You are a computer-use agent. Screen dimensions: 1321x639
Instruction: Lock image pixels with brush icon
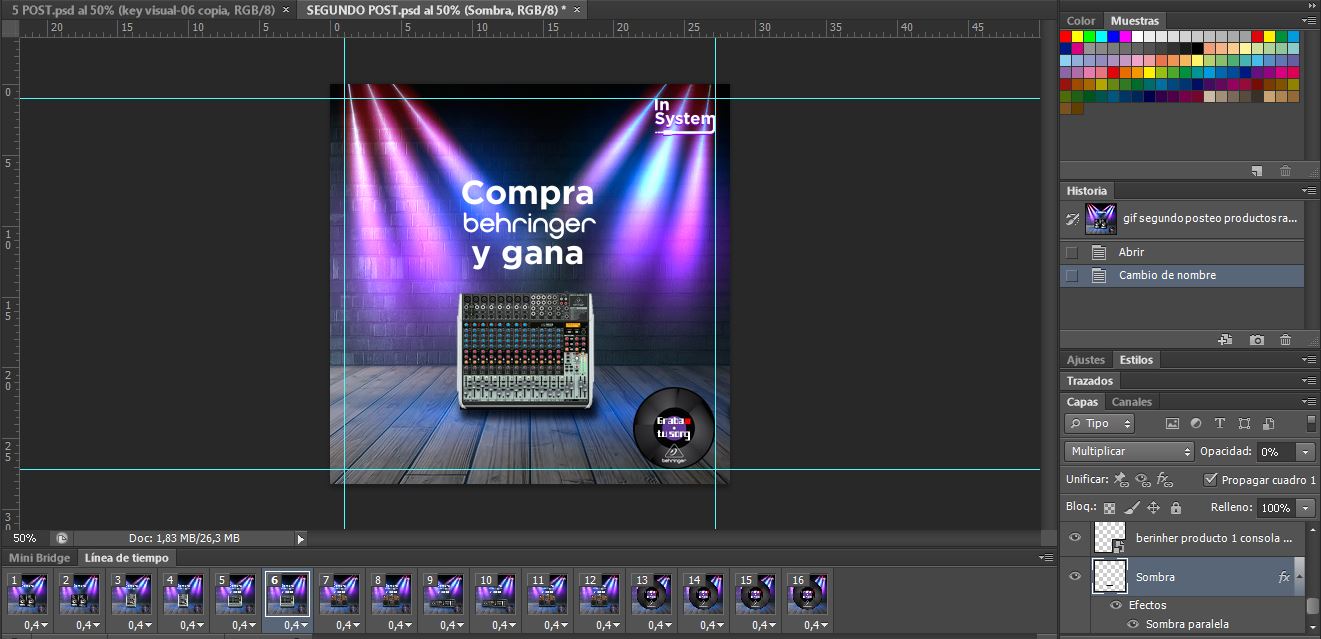[x=1131, y=508]
